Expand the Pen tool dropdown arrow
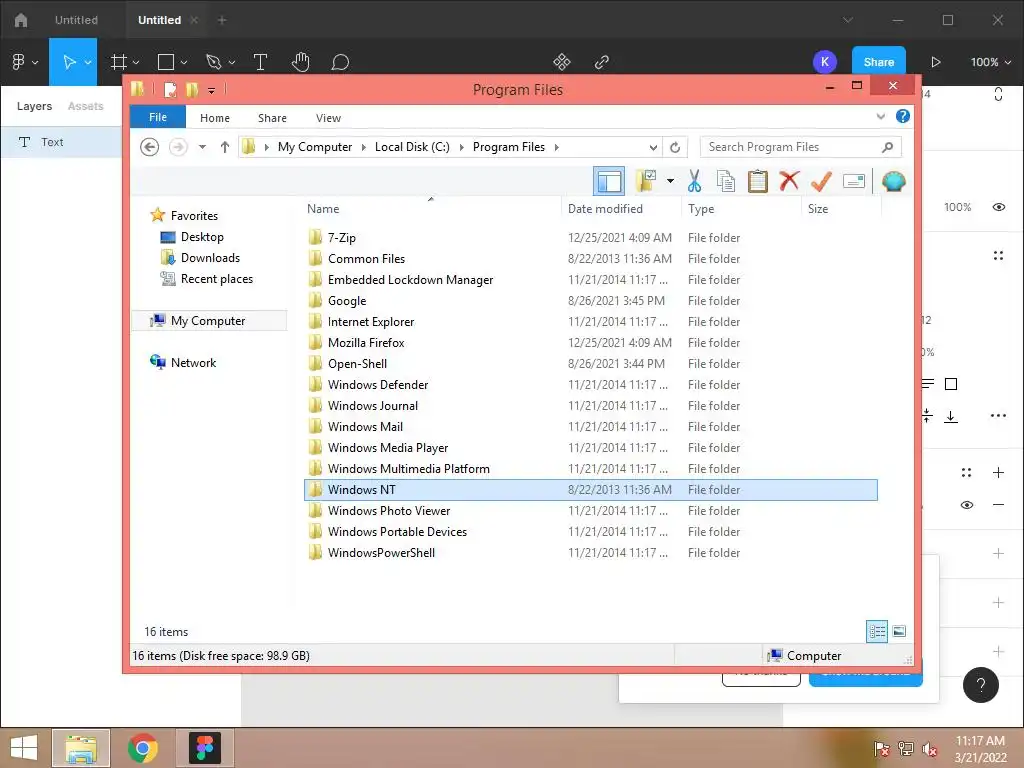The image size is (1024, 768). point(231,63)
